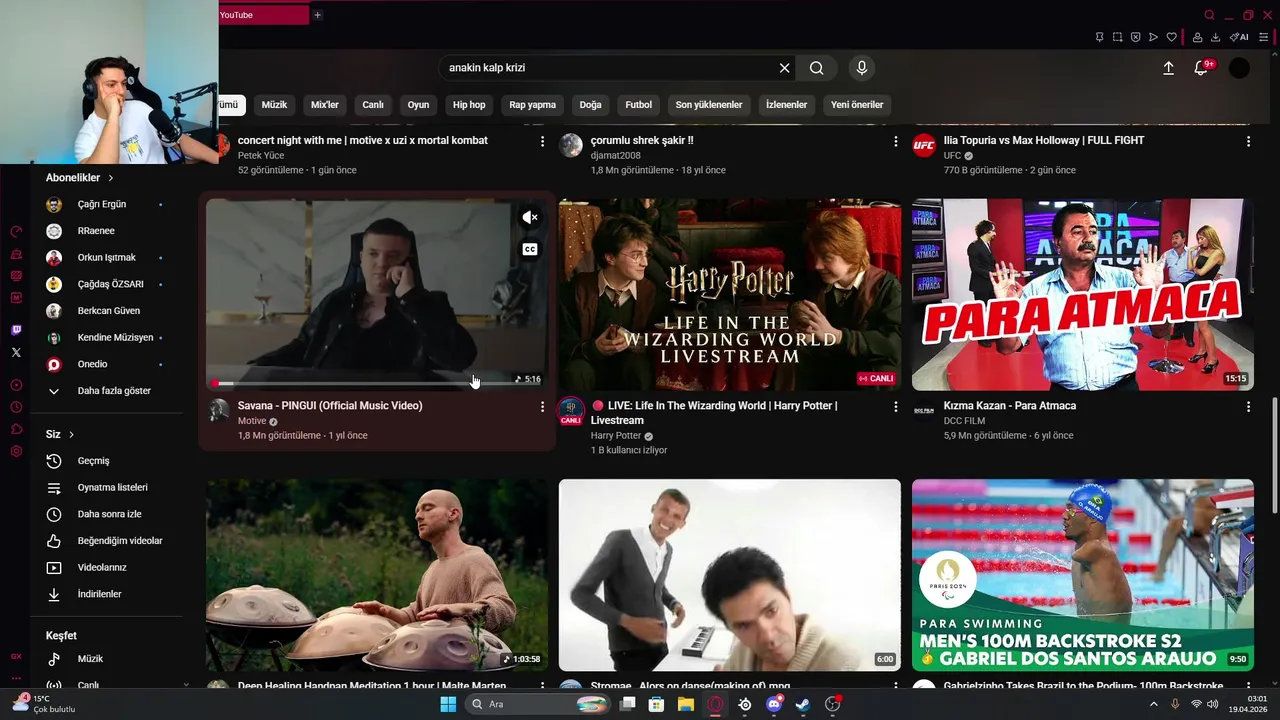Open options for Kızma Kazan video
1280x720 pixels.
(x=1248, y=407)
